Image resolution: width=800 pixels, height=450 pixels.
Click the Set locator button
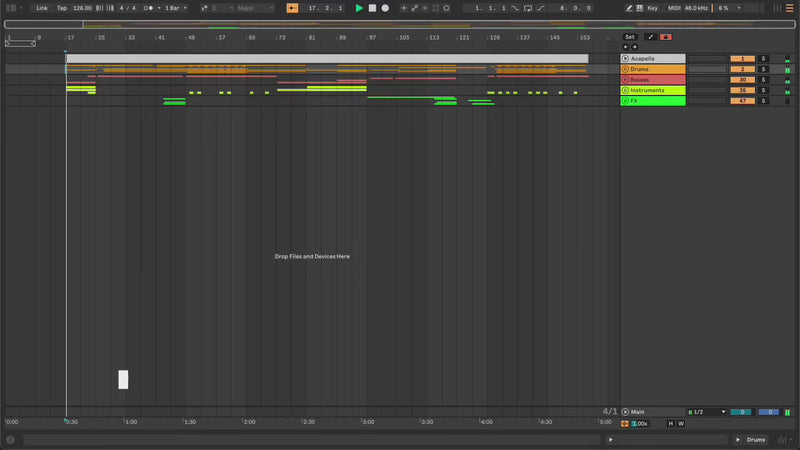[x=629, y=37]
